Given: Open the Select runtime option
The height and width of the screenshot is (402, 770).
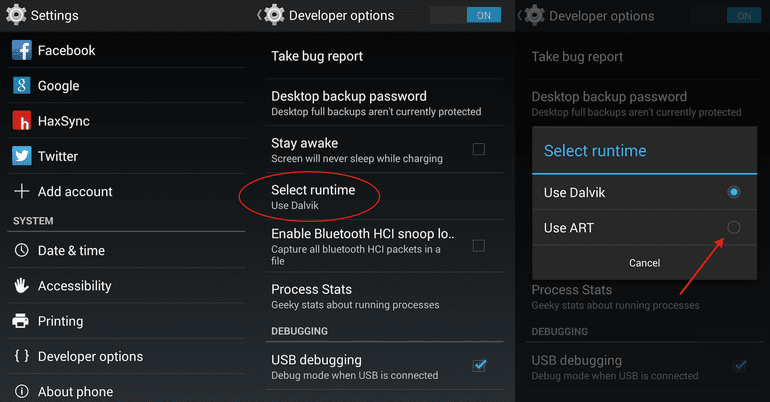Looking at the screenshot, I should coord(312,196).
